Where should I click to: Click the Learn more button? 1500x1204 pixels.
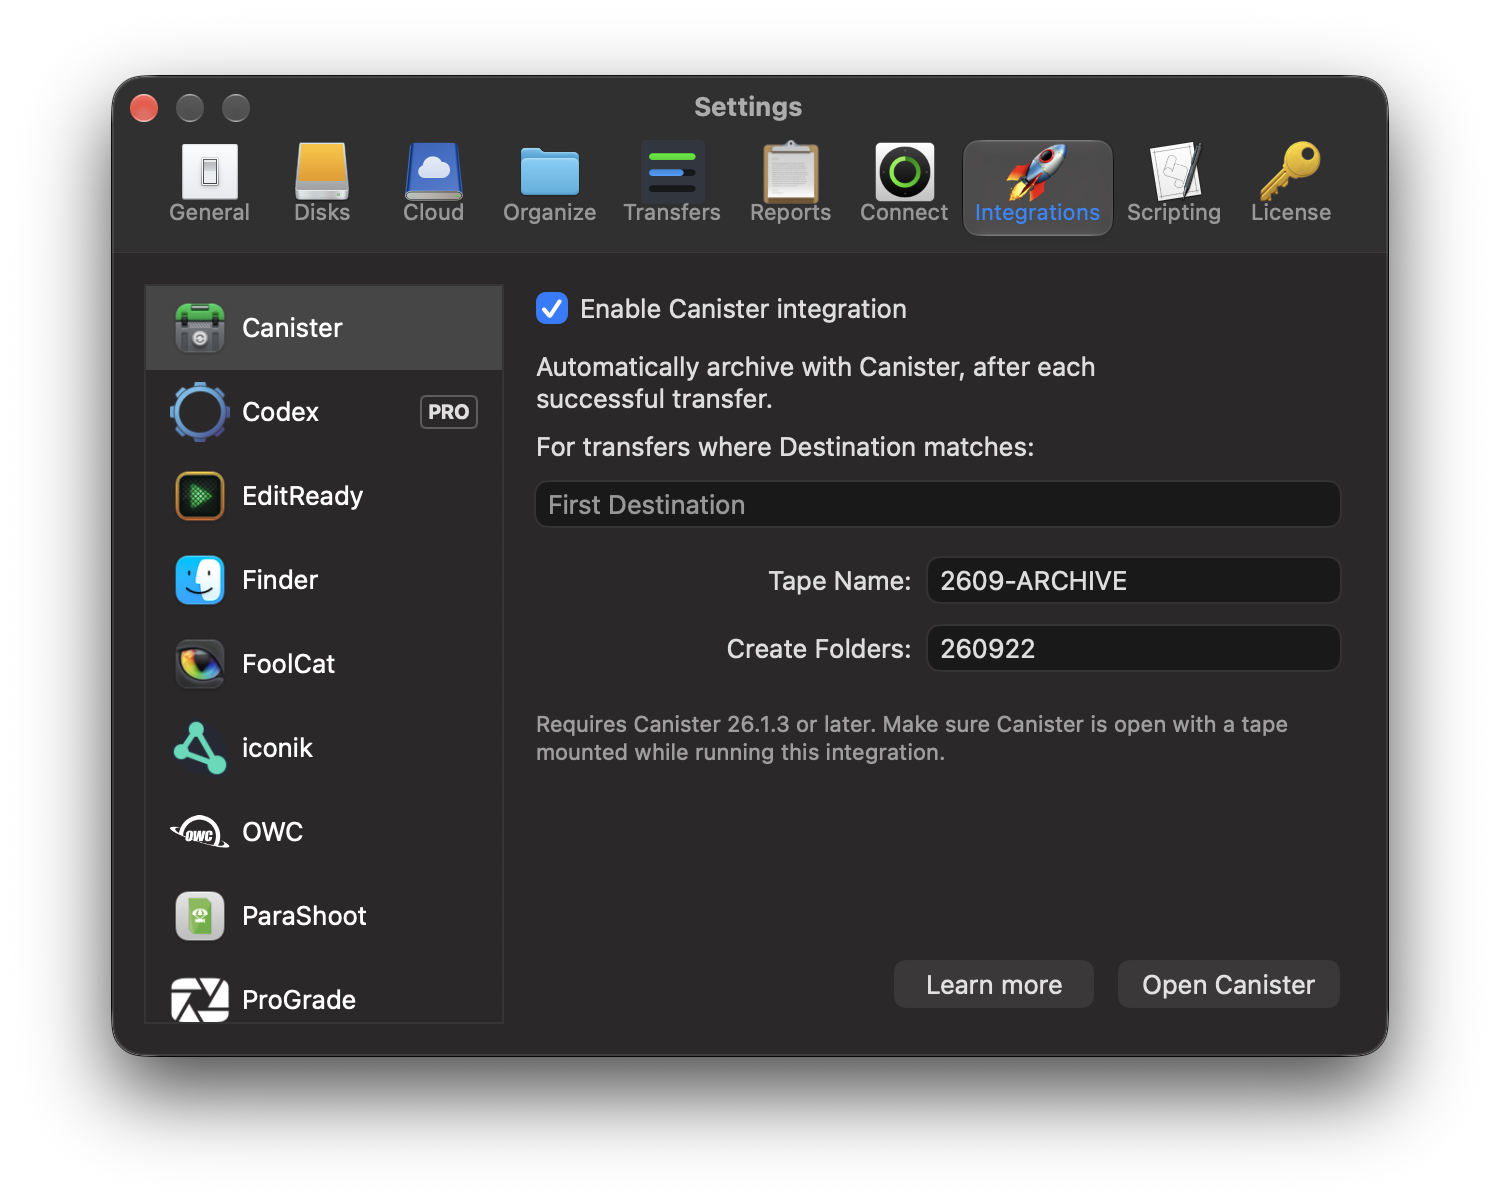click(994, 985)
